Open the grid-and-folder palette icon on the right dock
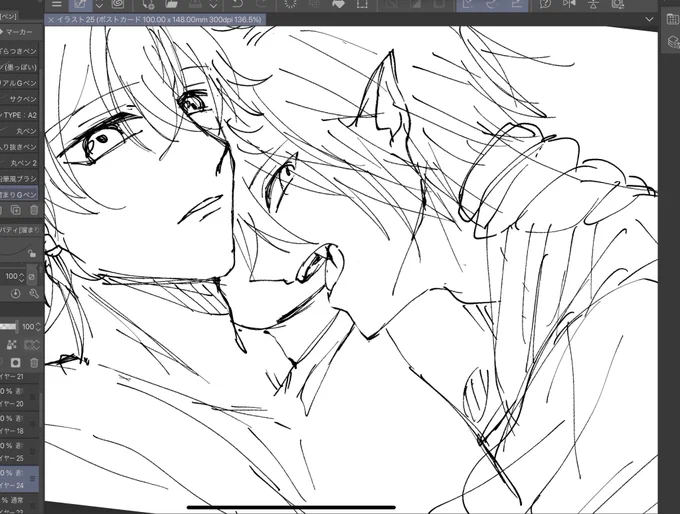680x514 pixels. (x=673, y=18)
